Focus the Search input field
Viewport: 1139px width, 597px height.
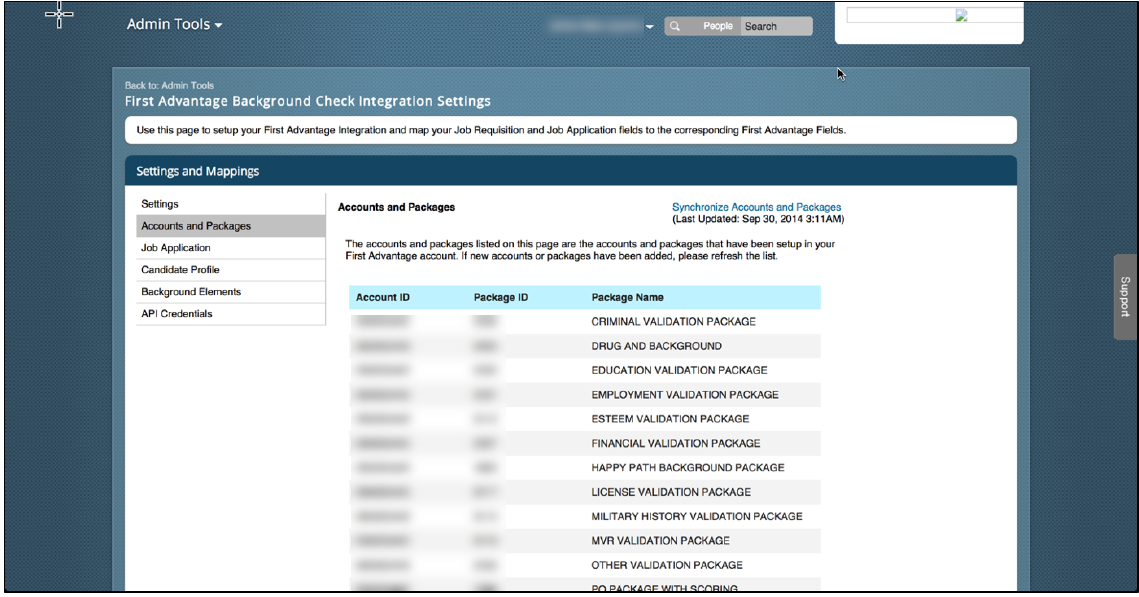tap(776, 26)
